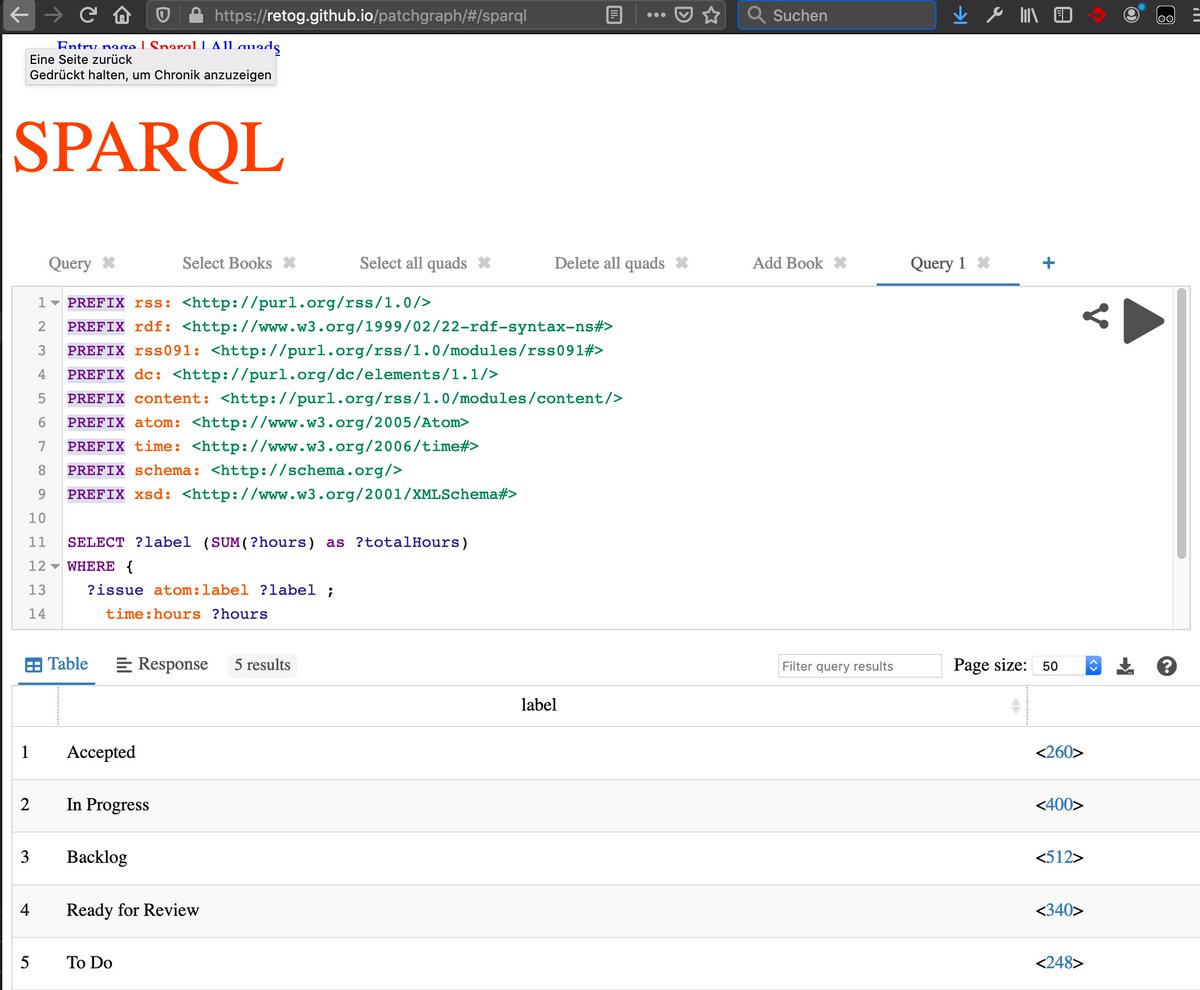Screen dimensions: 1200x990
Task: Go back one page in browser
Action: point(20,15)
